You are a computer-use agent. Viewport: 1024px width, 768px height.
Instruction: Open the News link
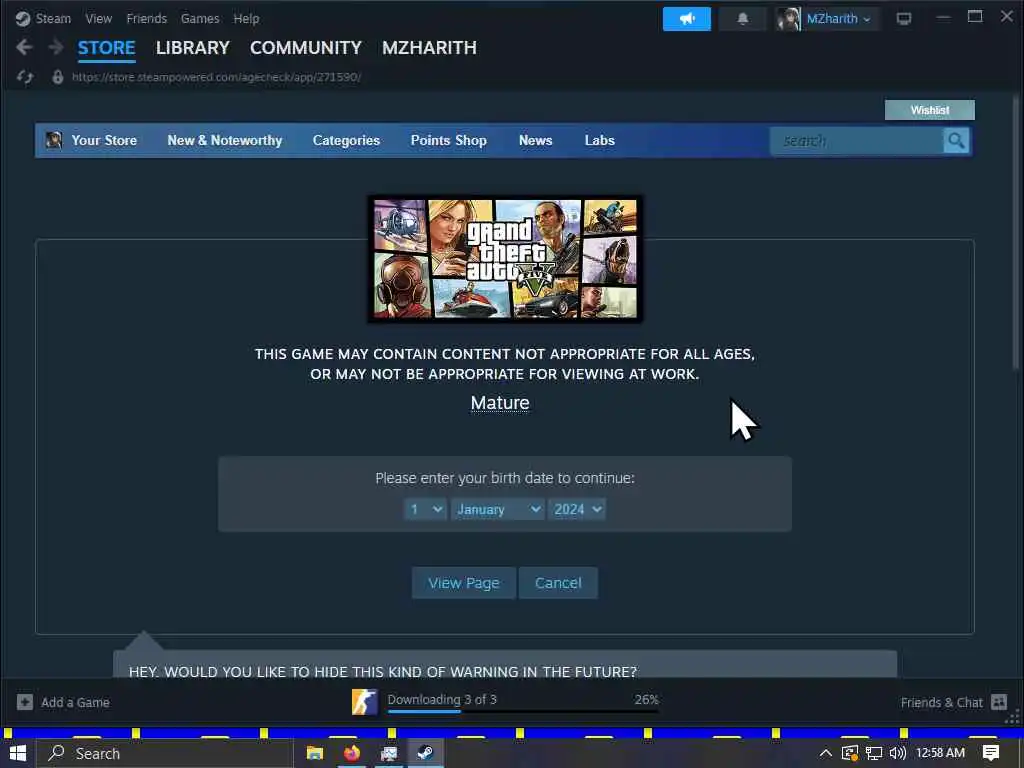(536, 140)
